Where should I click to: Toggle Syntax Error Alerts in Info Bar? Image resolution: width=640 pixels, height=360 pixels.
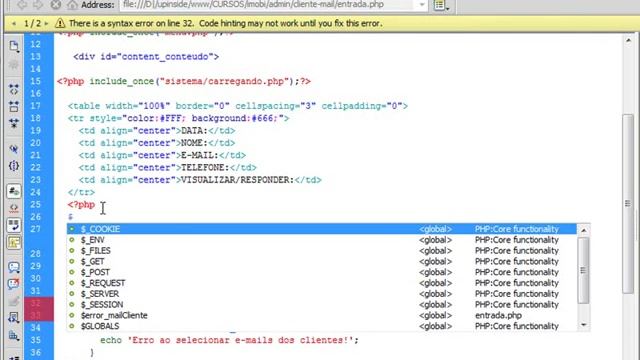(x=14, y=242)
